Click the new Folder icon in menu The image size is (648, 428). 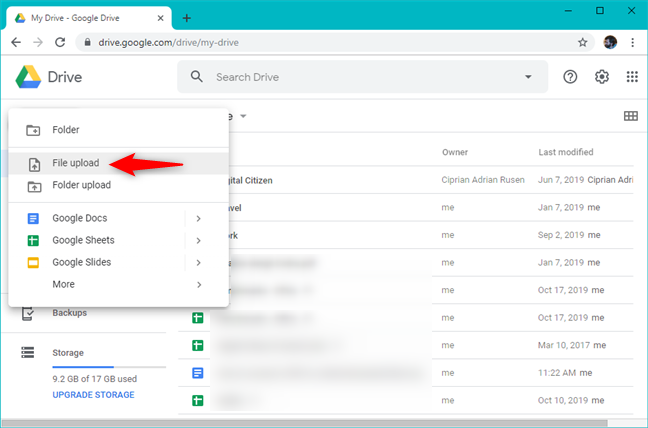[33, 130]
